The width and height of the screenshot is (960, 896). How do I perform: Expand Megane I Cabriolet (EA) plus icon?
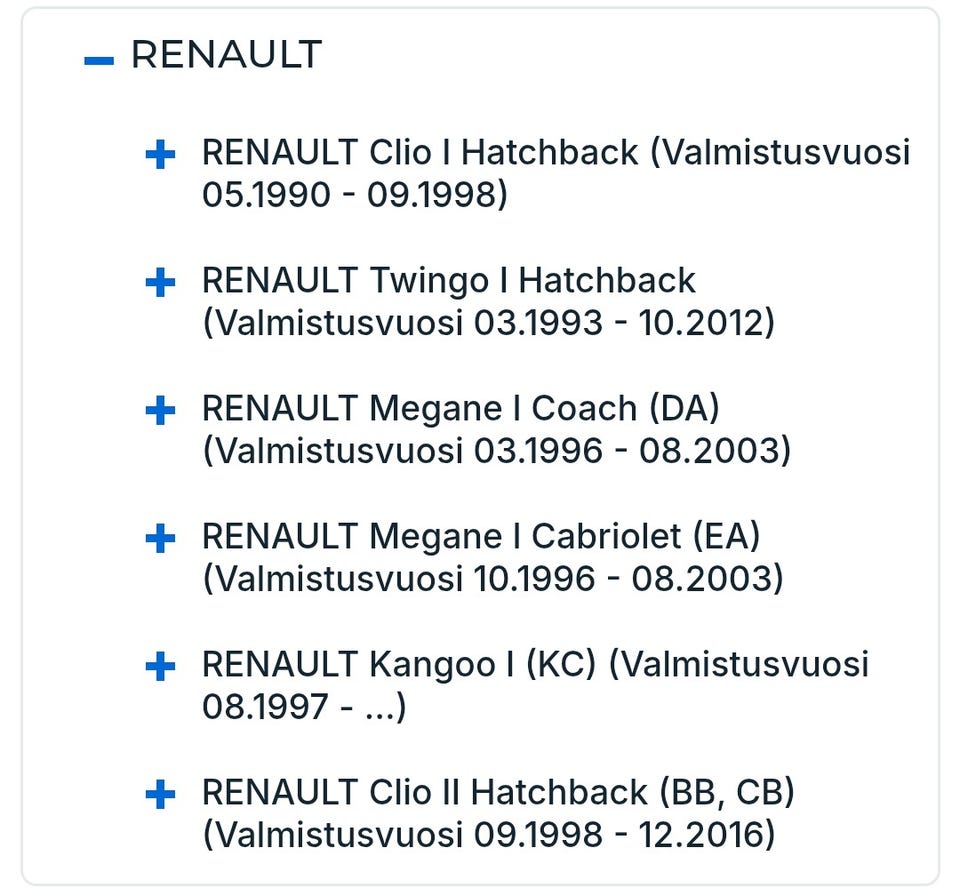tap(160, 539)
